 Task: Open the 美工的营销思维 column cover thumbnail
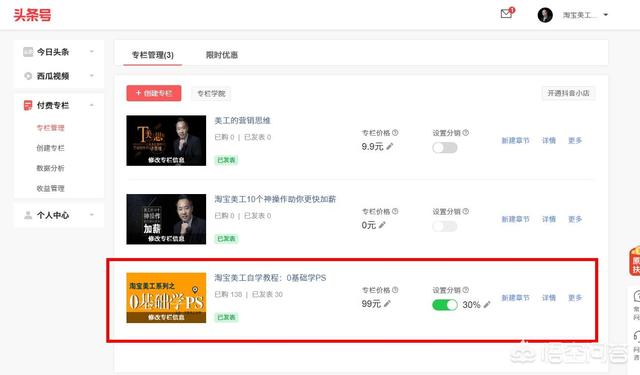coord(166,140)
